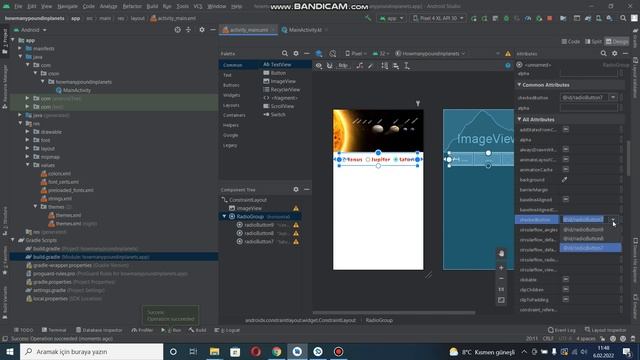Screen dimensions: 640x360
Task: Open Guidelines helper icon
Action: 407,66
